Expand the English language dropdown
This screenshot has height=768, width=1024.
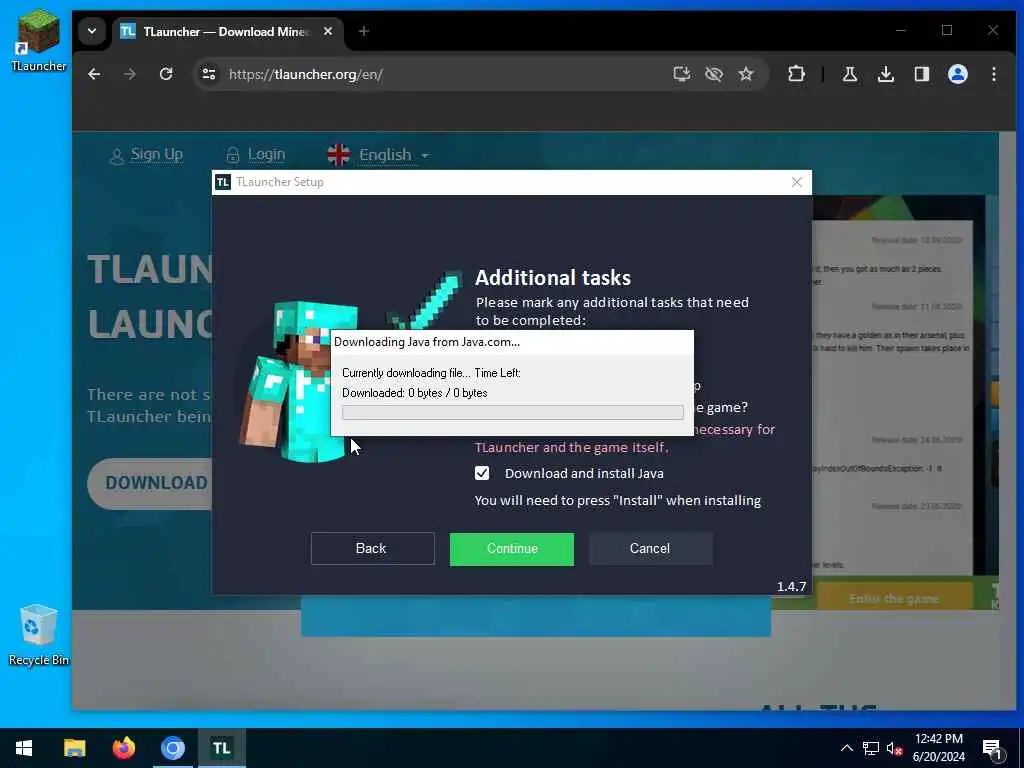pos(378,155)
